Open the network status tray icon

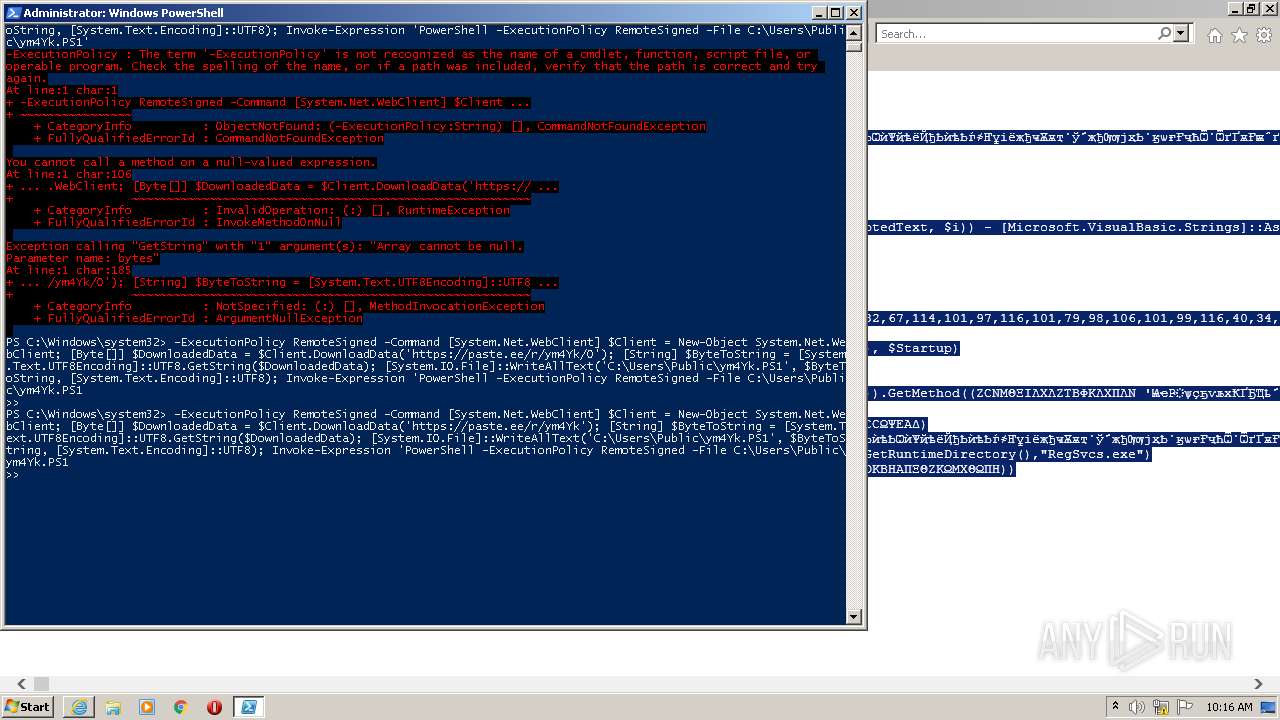[x=1162, y=707]
